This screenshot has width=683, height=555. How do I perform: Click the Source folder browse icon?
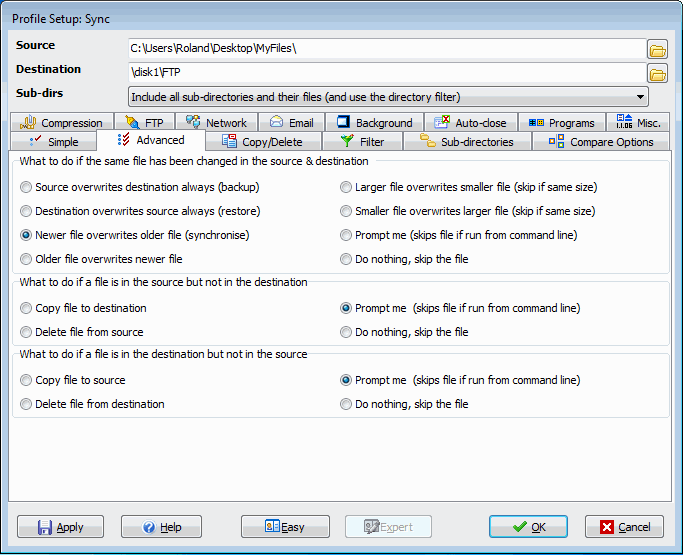pos(657,49)
